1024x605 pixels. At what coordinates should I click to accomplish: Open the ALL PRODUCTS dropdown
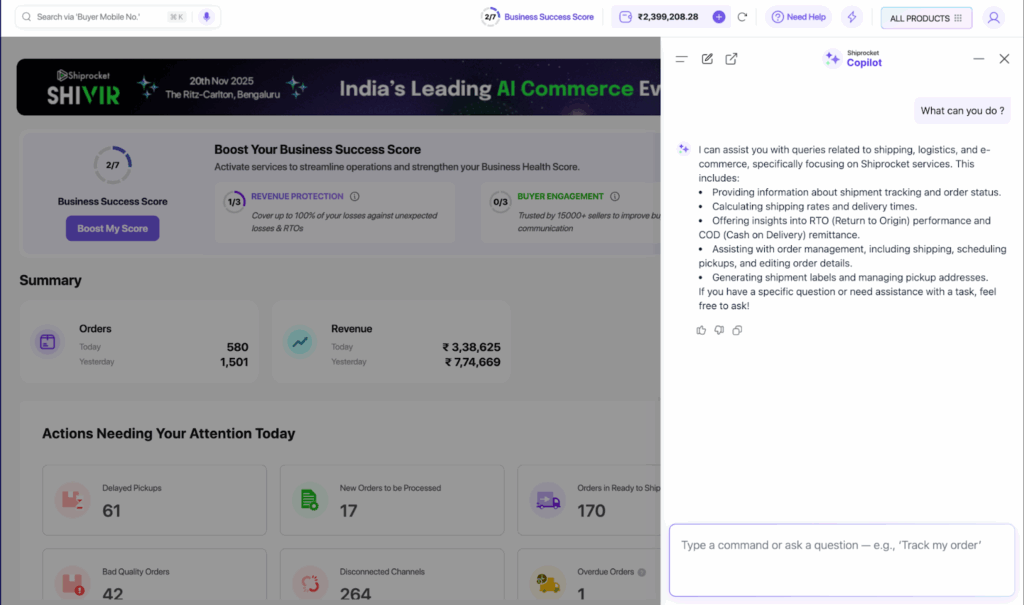(x=925, y=18)
